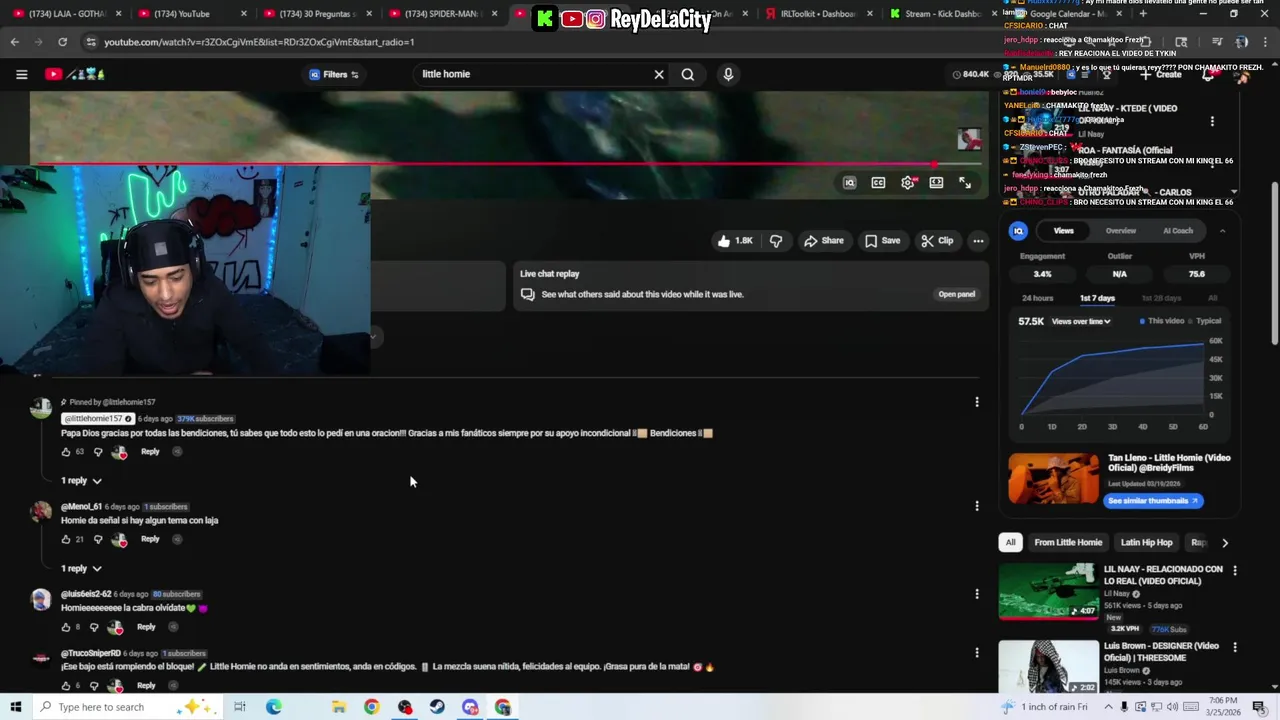Select the 'Latin Hip Hop' chip

1146,542
